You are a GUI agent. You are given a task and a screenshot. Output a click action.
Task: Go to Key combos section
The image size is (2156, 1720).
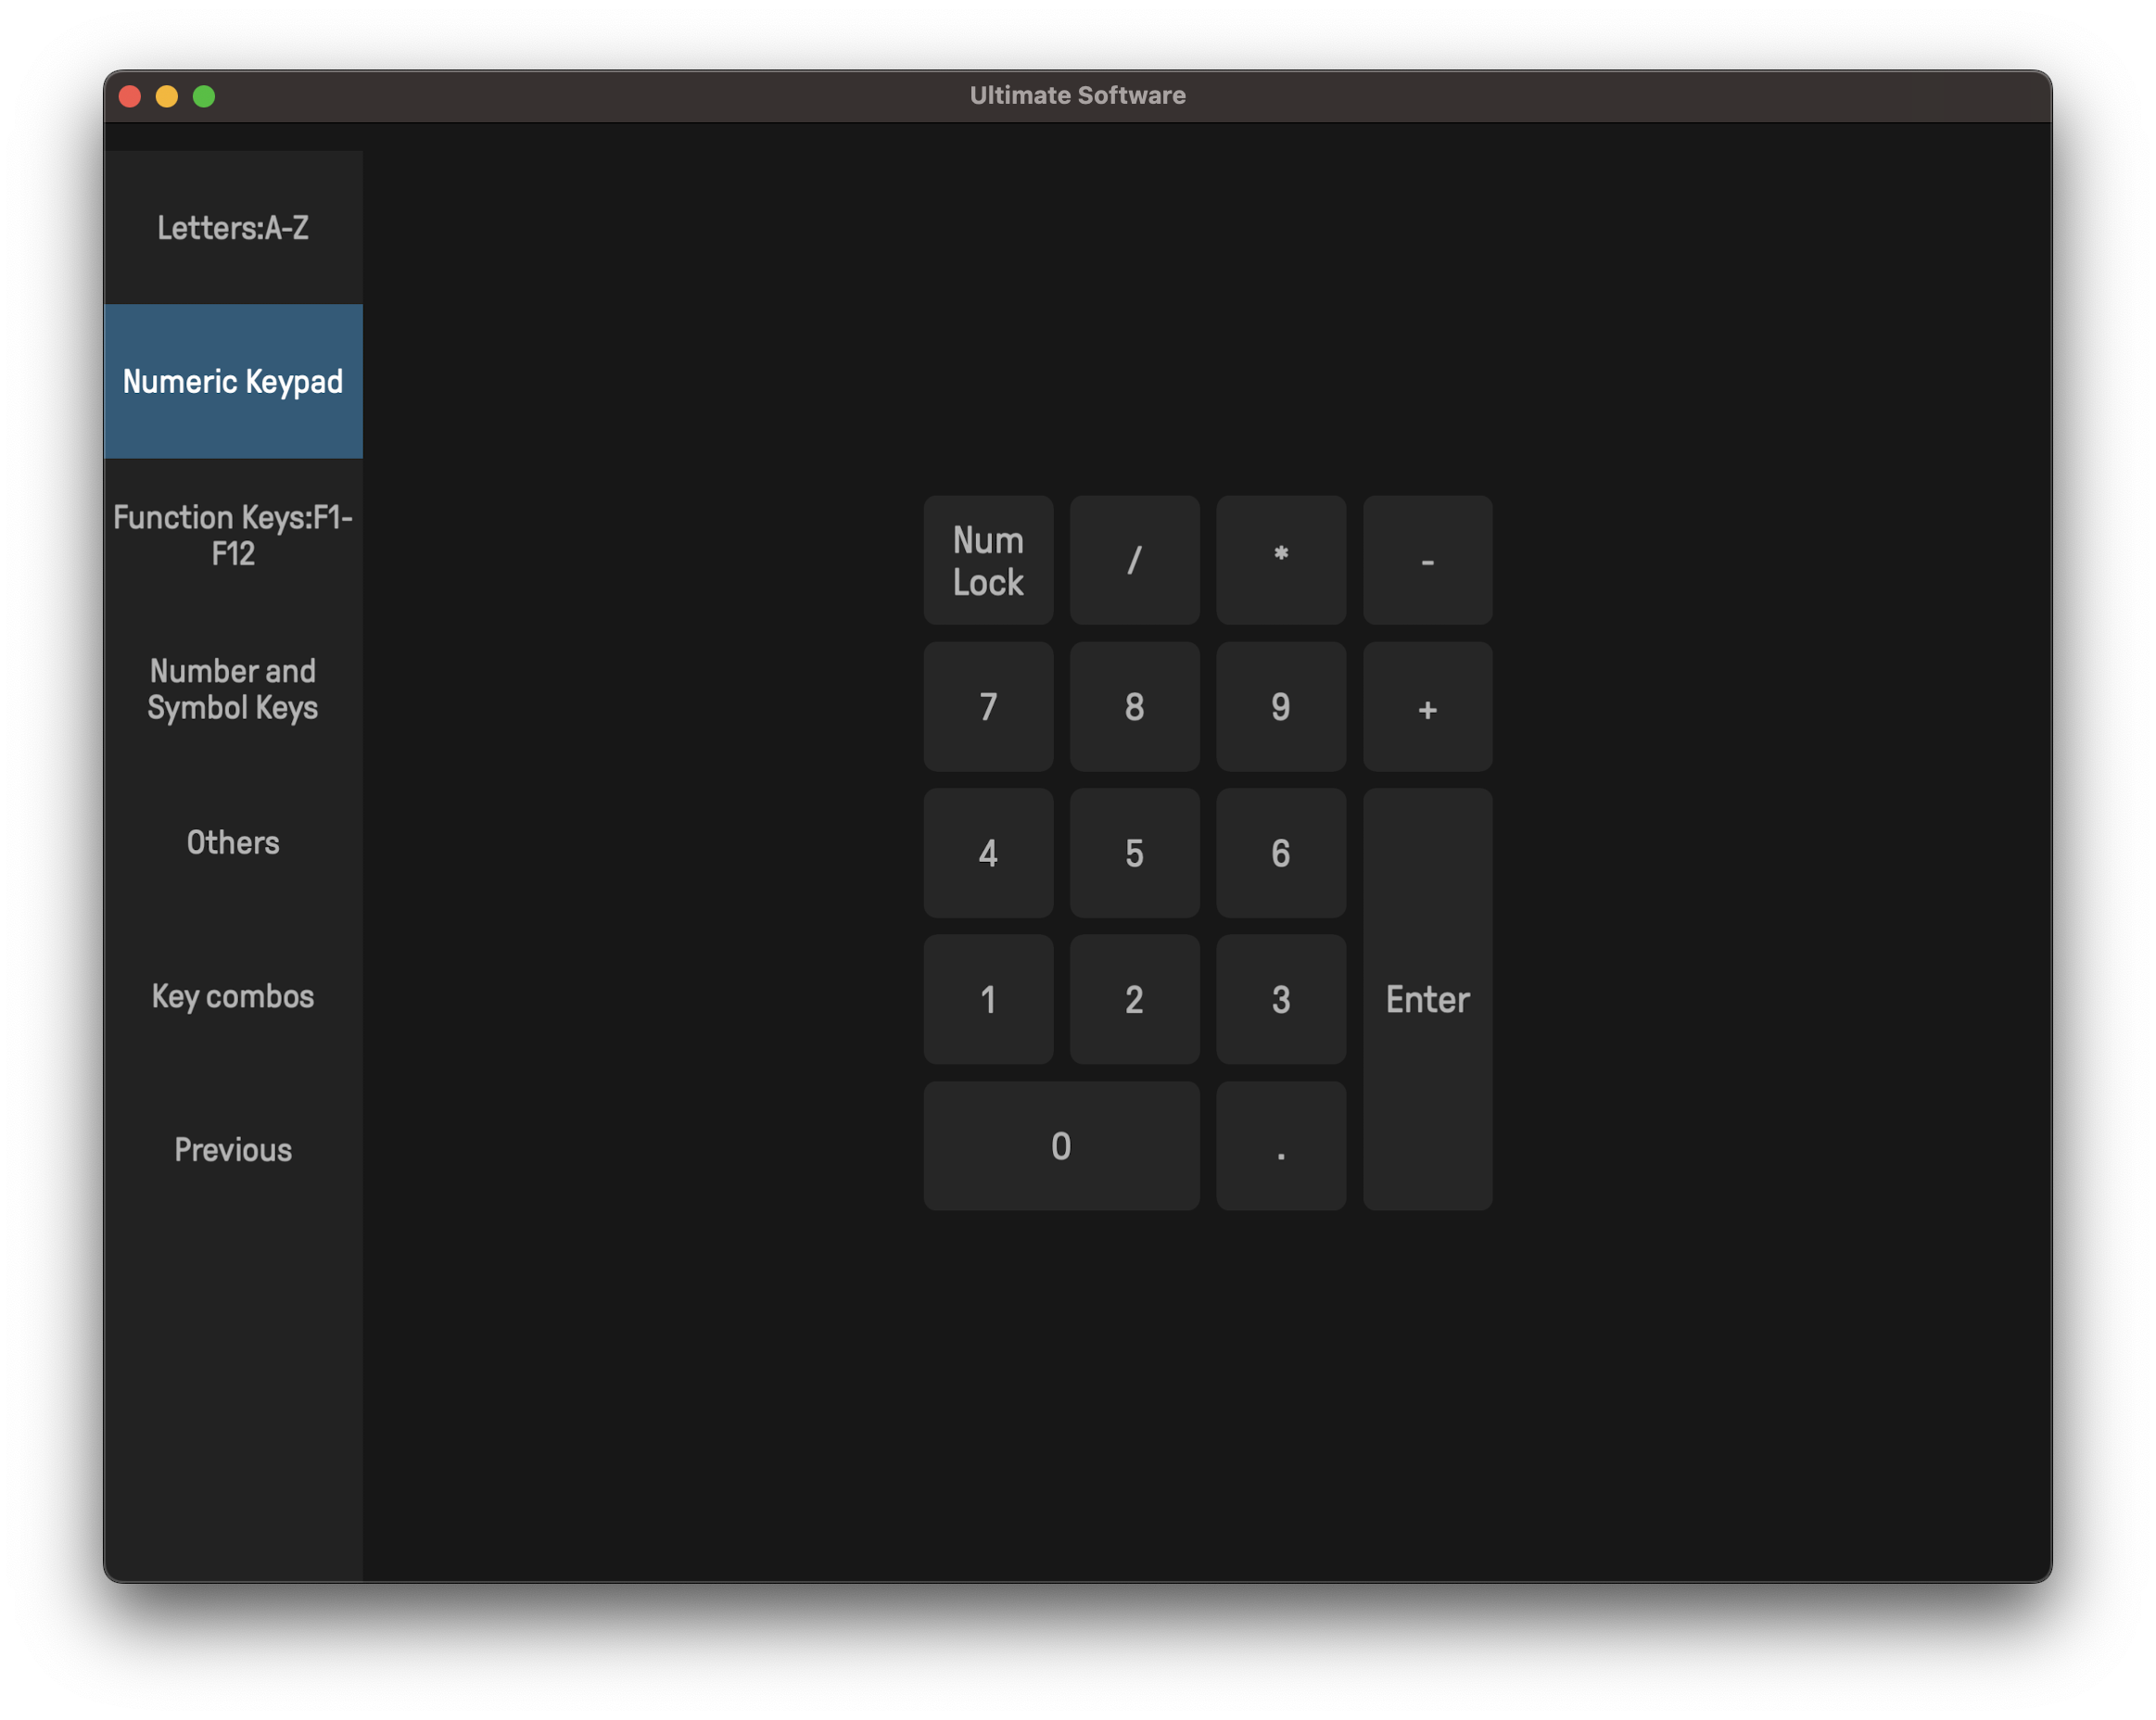pyautogui.click(x=233, y=996)
